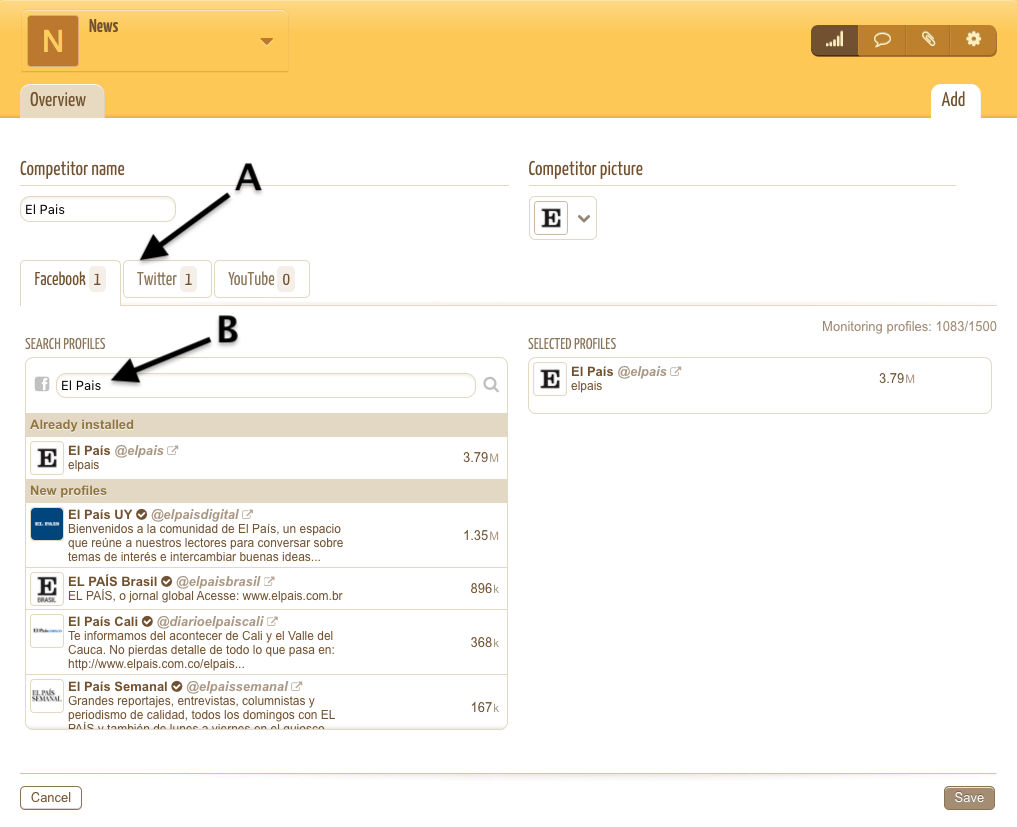Click the El País UY verified badge
The image size is (1017, 827).
coord(141,514)
